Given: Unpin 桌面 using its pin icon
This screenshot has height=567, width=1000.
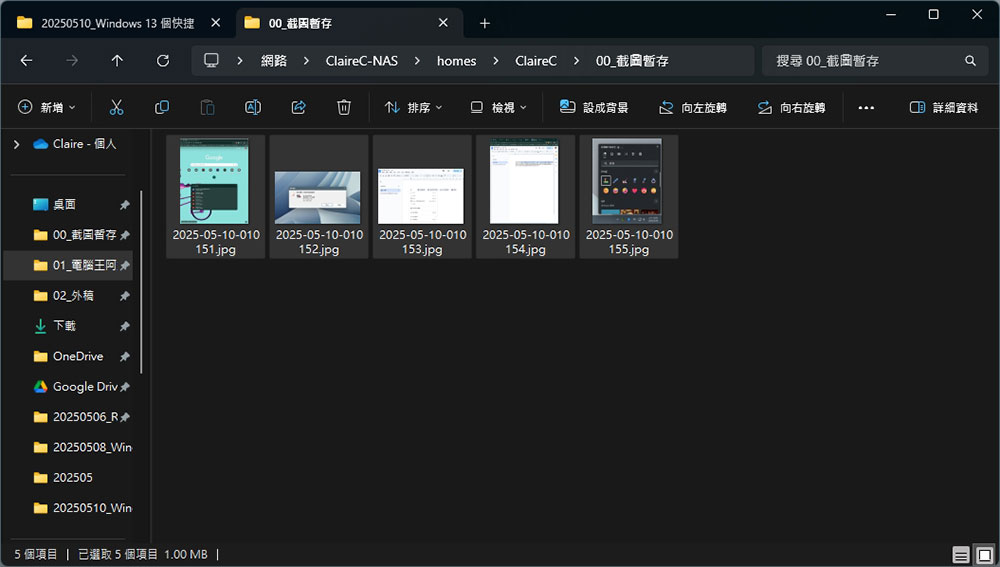Looking at the screenshot, I should [x=124, y=205].
